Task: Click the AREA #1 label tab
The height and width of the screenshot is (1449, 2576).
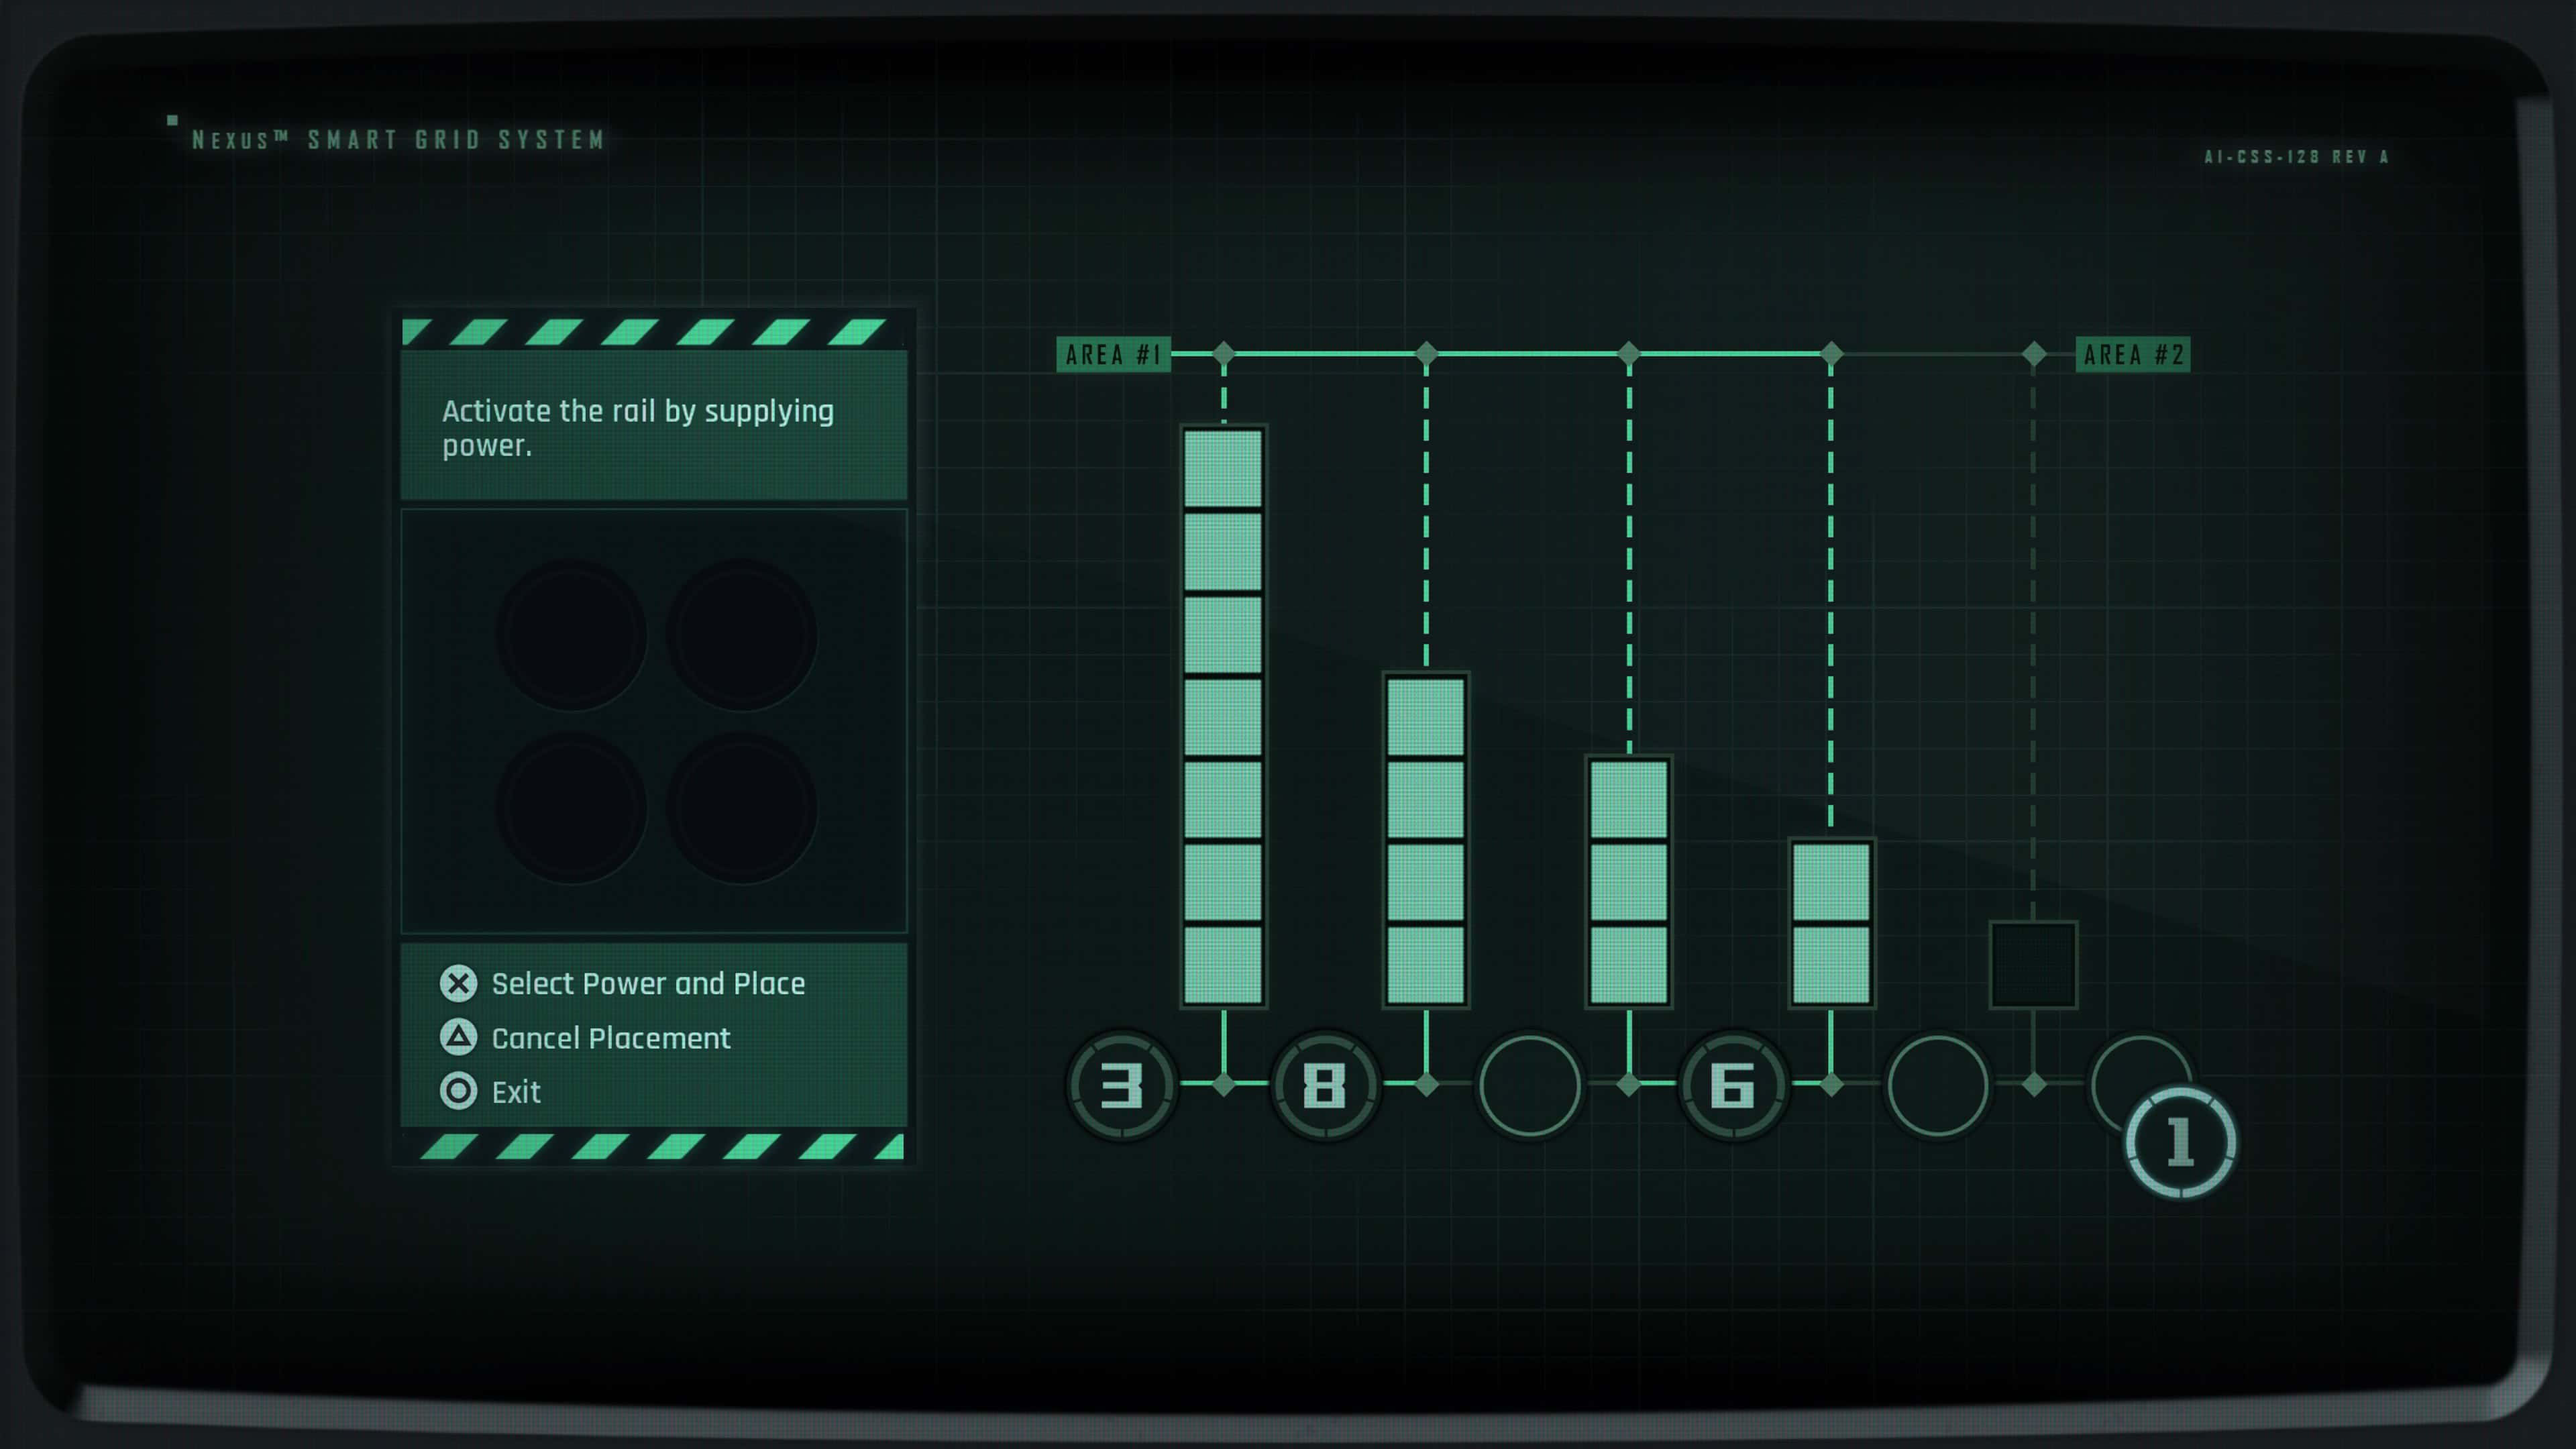Action: point(1115,354)
